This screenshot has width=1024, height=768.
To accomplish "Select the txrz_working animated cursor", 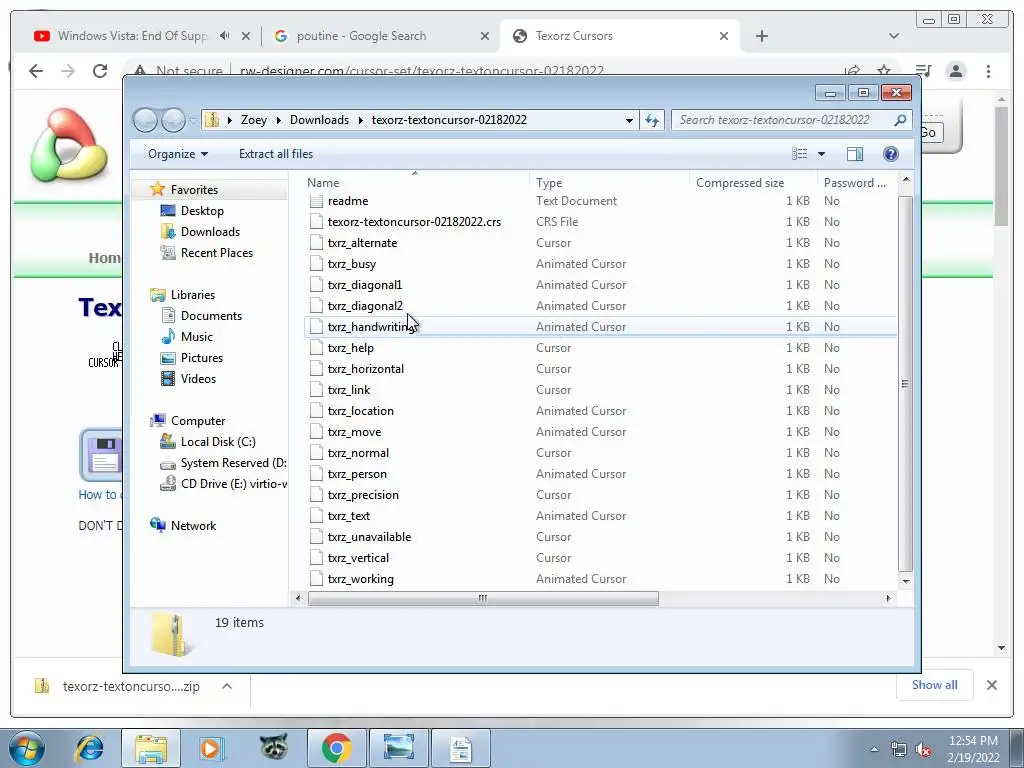I will click(360, 579).
